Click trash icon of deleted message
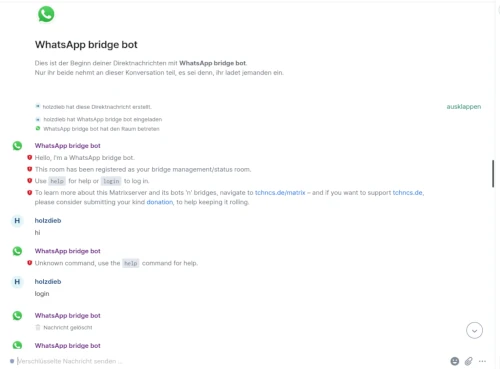This screenshot has height=369, width=500. pos(38,327)
